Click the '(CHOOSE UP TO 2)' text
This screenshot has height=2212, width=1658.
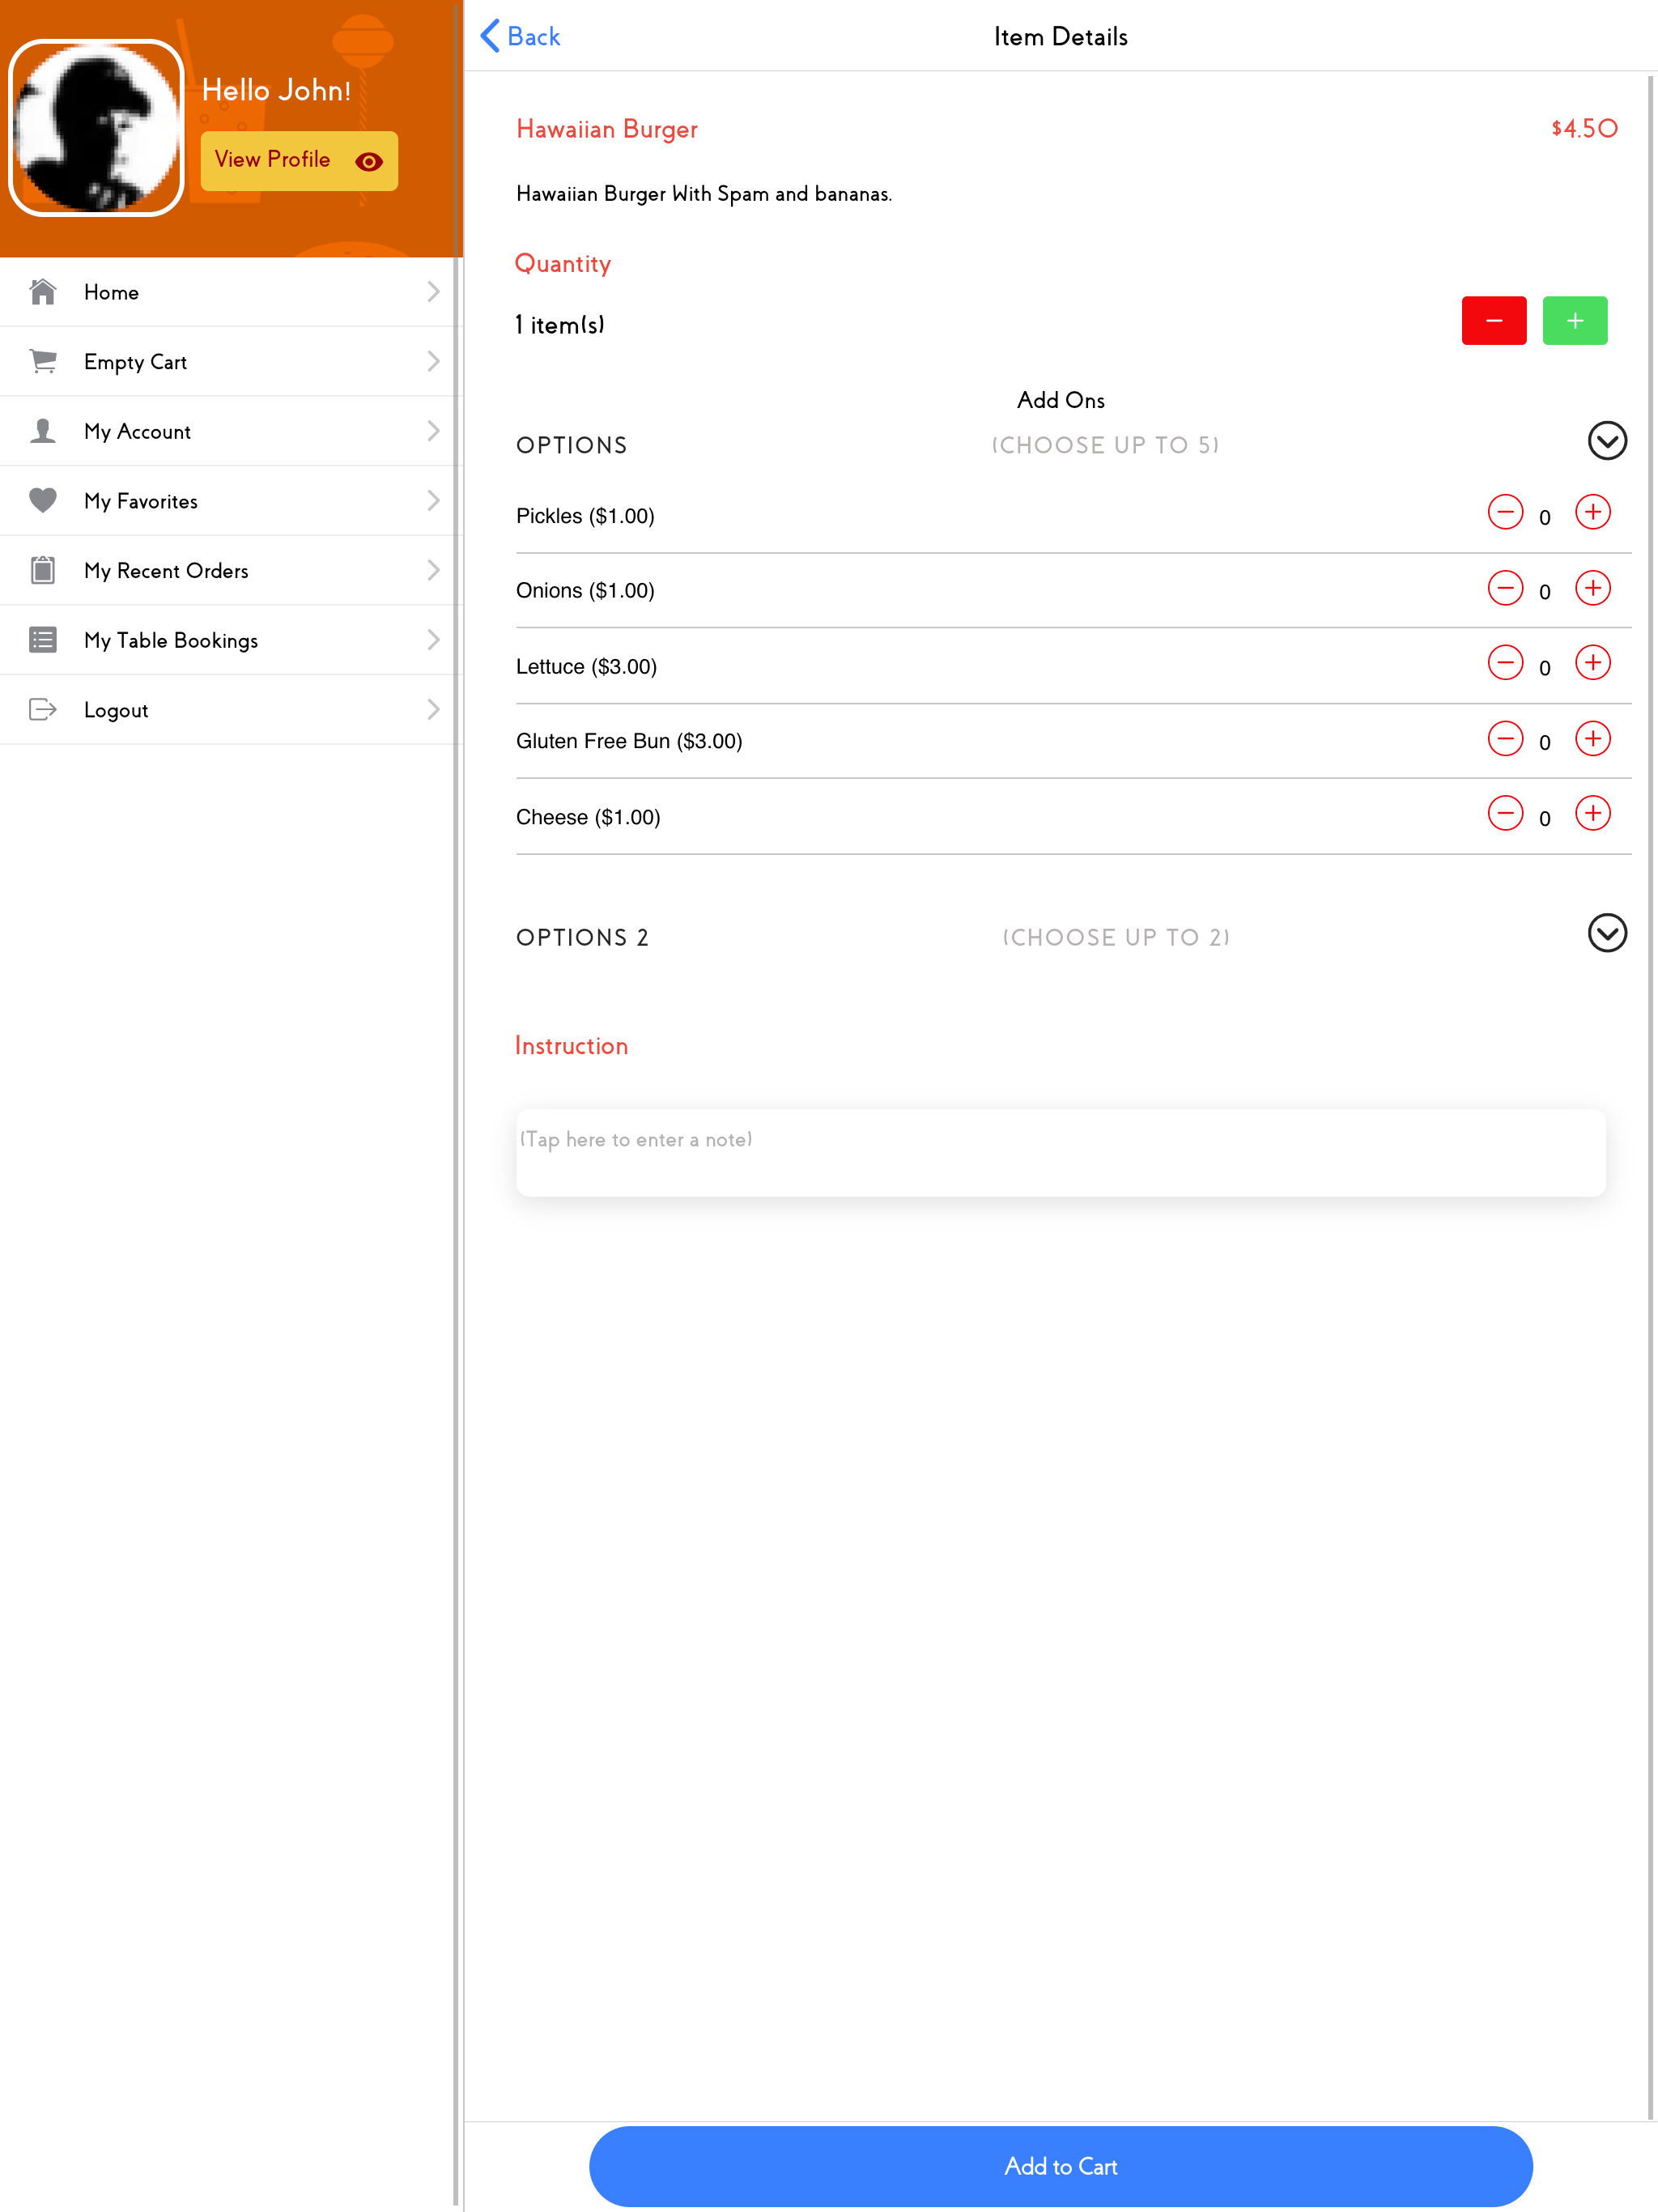pyautogui.click(x=1116, y=937)
